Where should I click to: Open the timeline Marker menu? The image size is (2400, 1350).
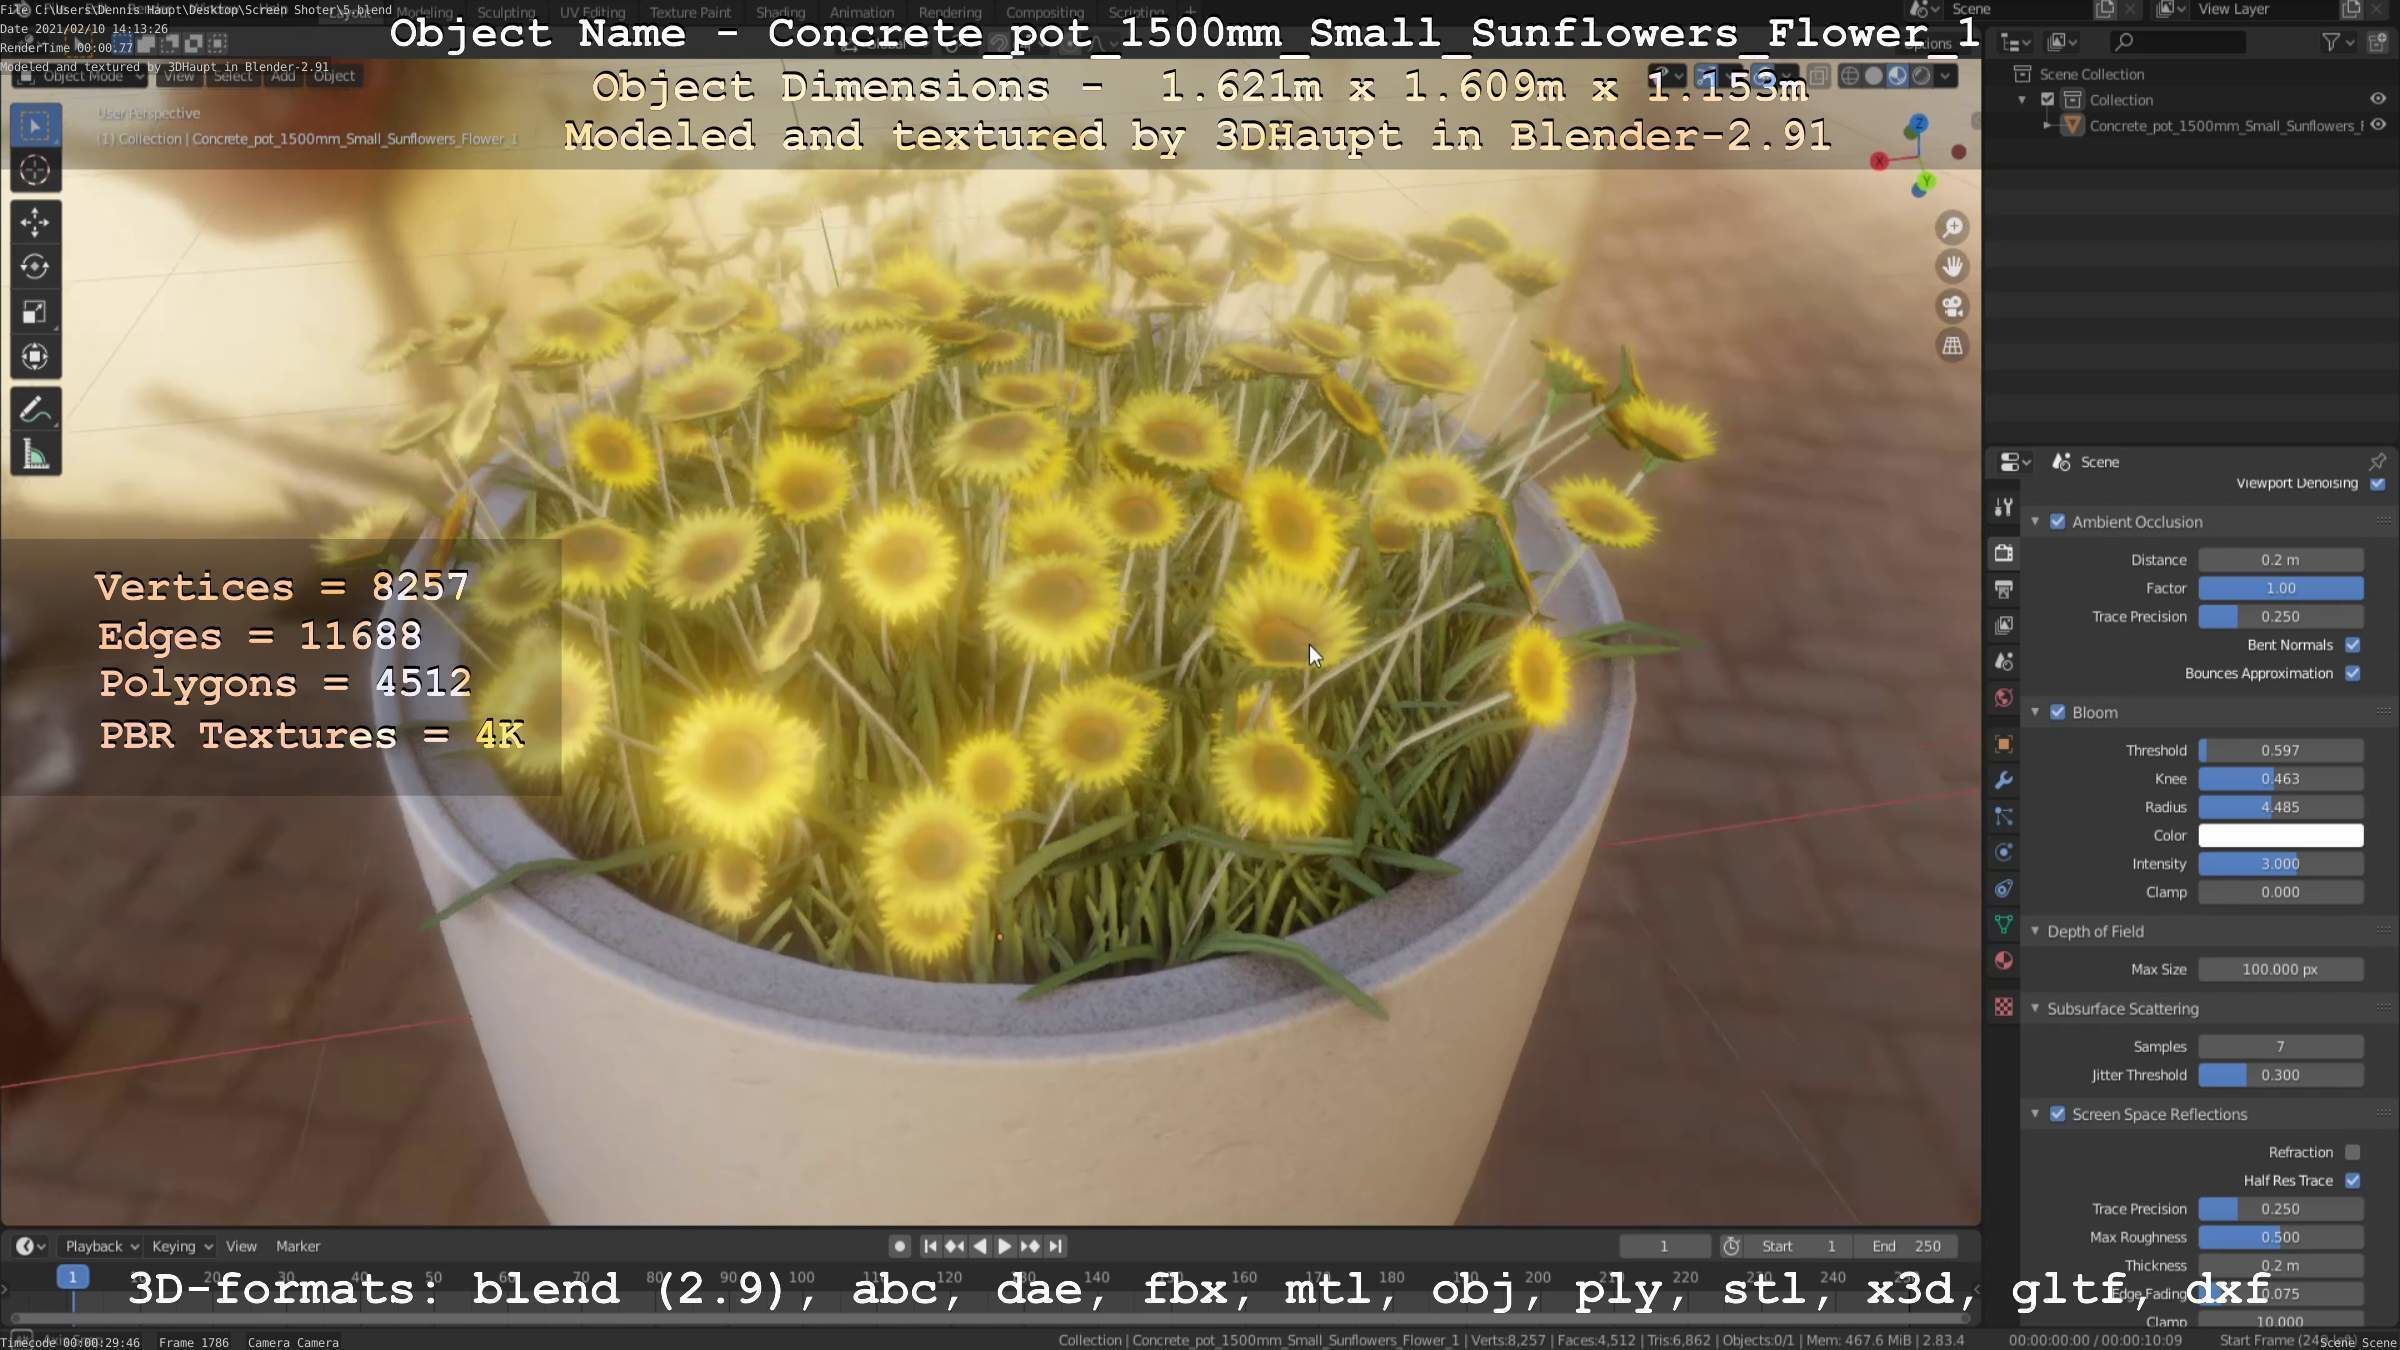(x=298, y=1246)
